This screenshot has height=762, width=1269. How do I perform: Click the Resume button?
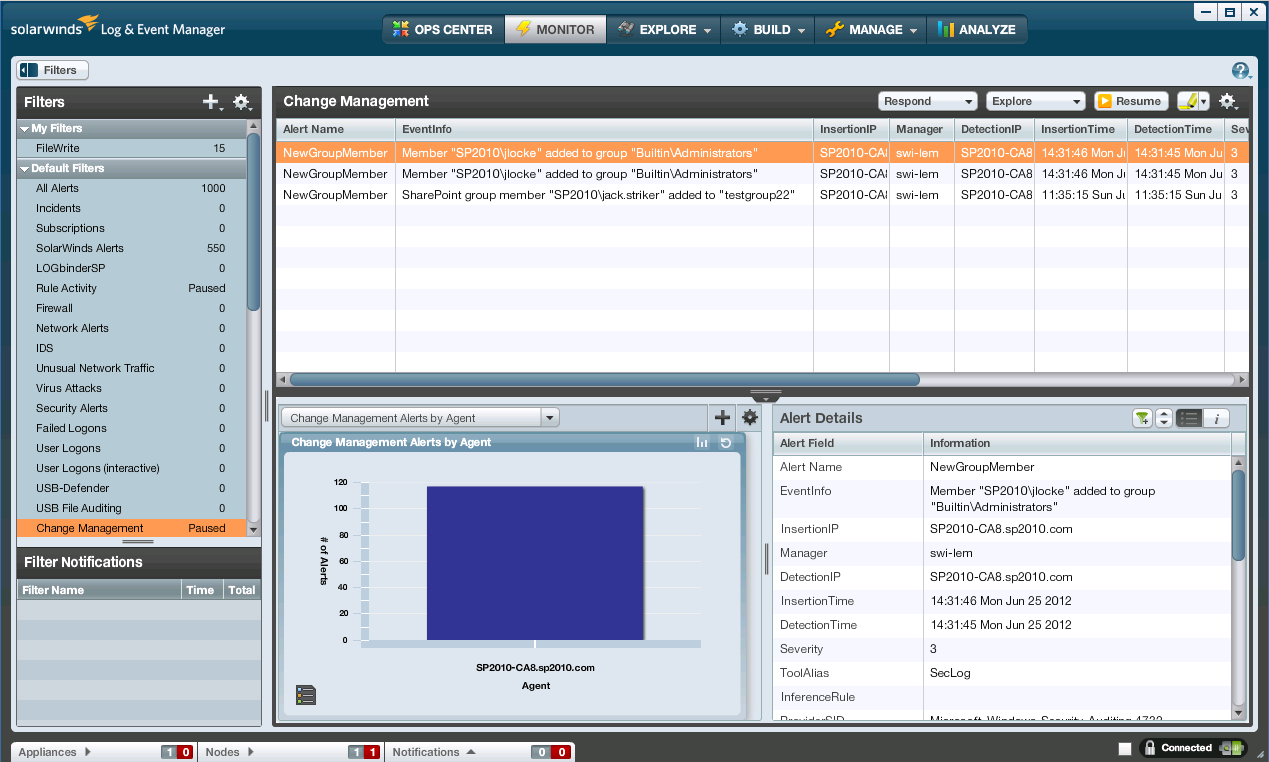point(1131,101)
